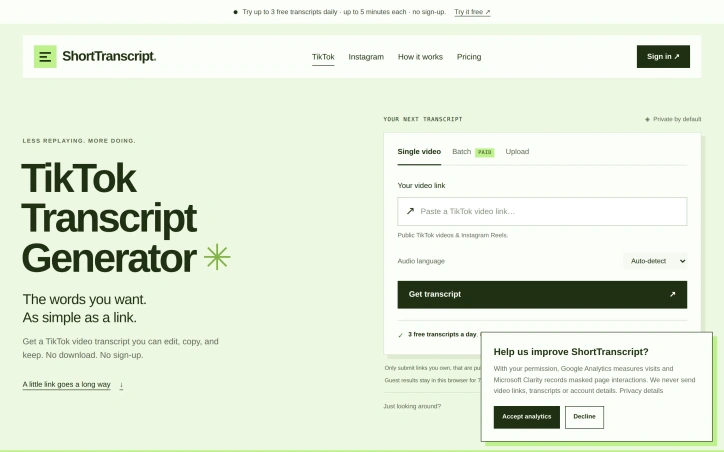724x452 pixels.
Task: Go to How it works section
Action: click(x=420, y=57)
